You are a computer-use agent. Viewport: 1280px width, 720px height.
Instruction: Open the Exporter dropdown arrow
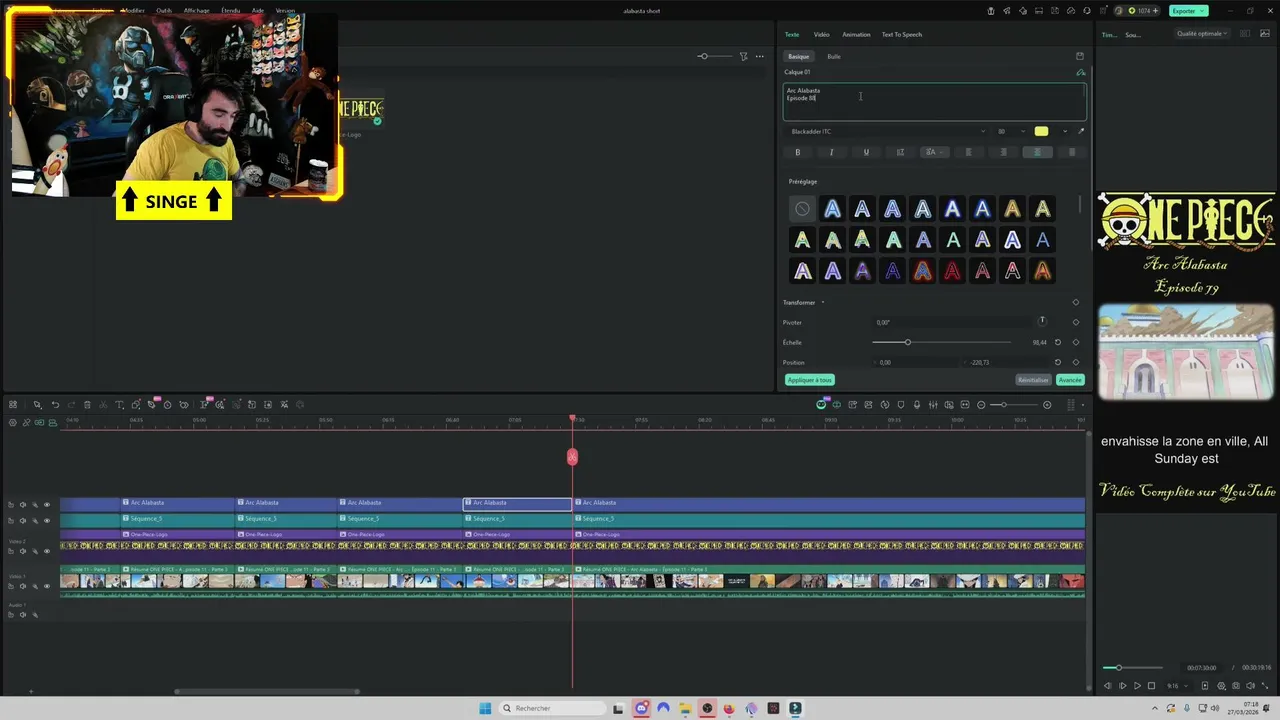click(x=1203, y=11)
